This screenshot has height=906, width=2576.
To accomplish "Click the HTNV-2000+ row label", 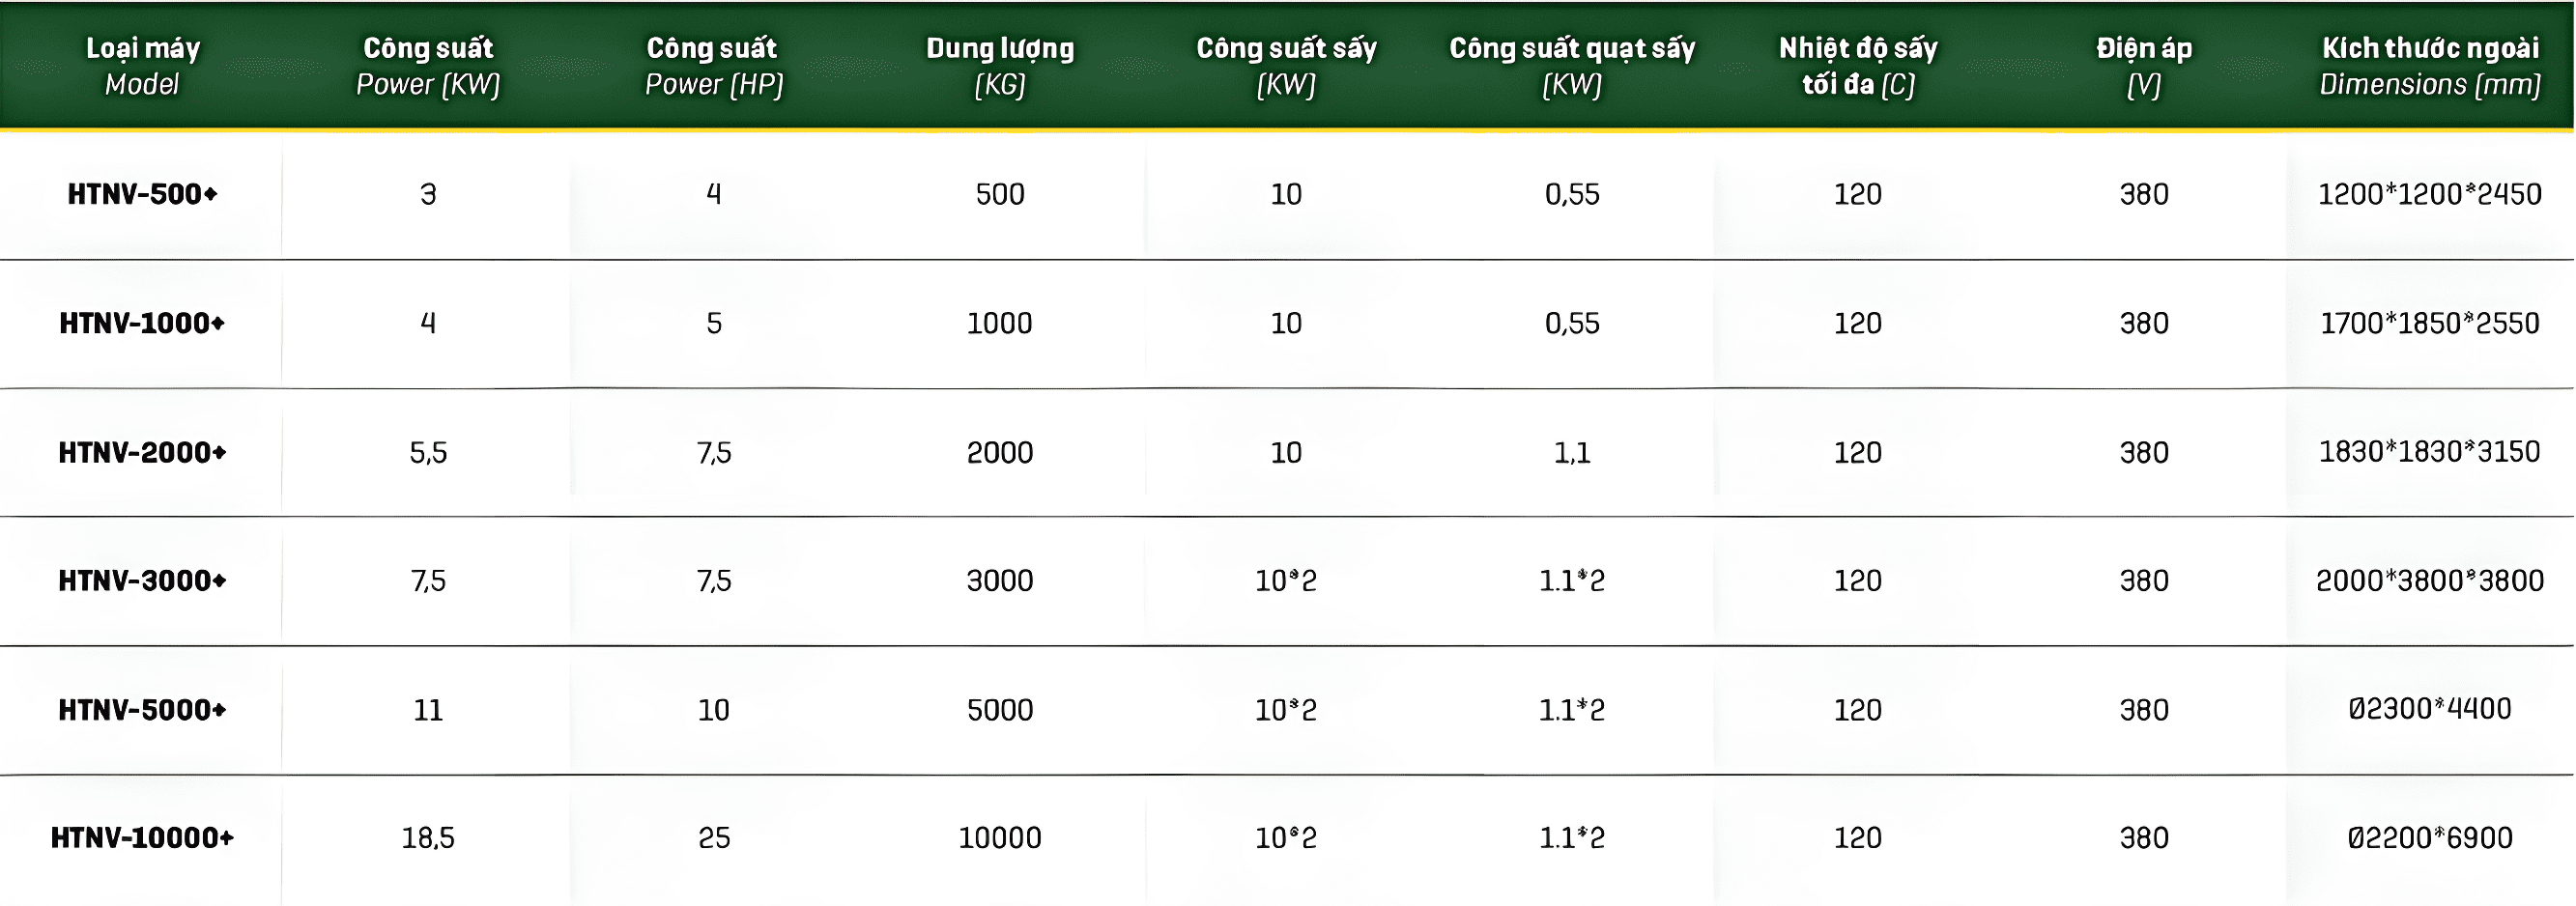I will (x=142, y=452).
